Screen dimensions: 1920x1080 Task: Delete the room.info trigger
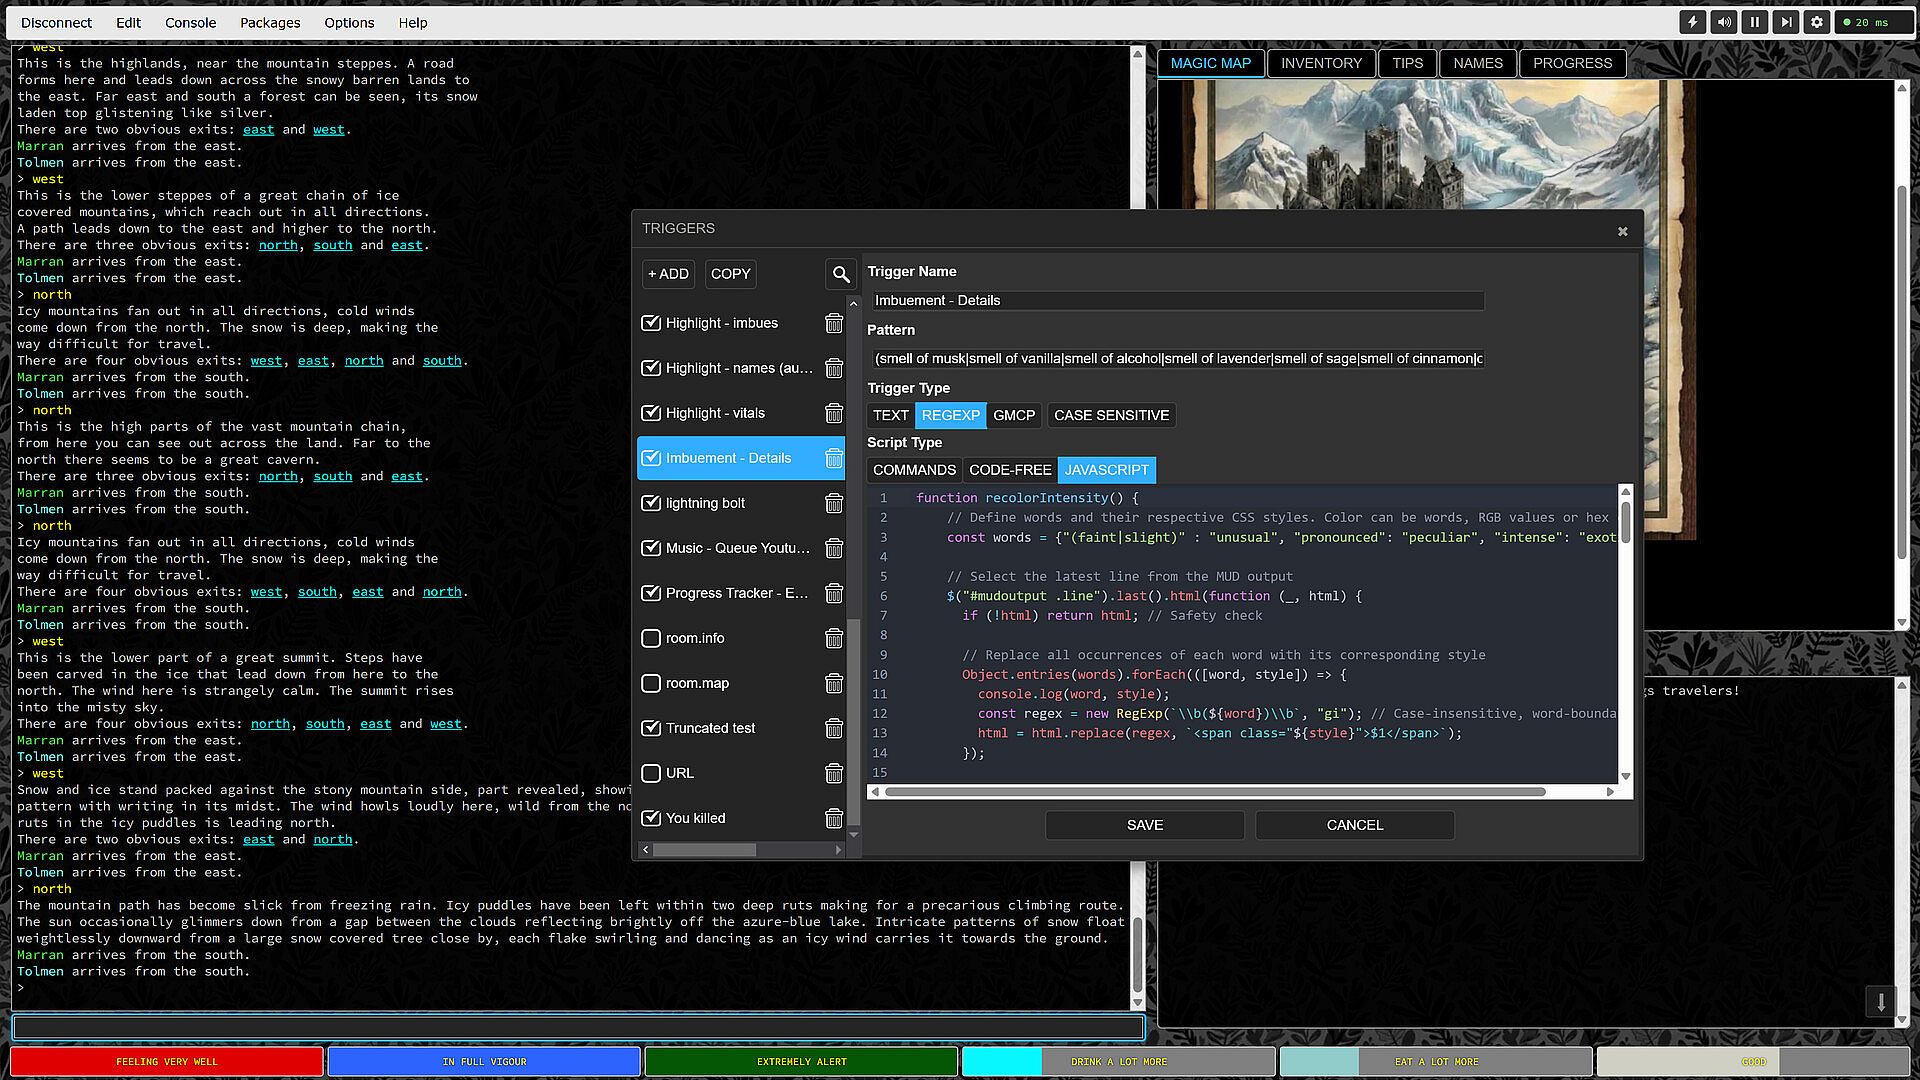(834, 638)
